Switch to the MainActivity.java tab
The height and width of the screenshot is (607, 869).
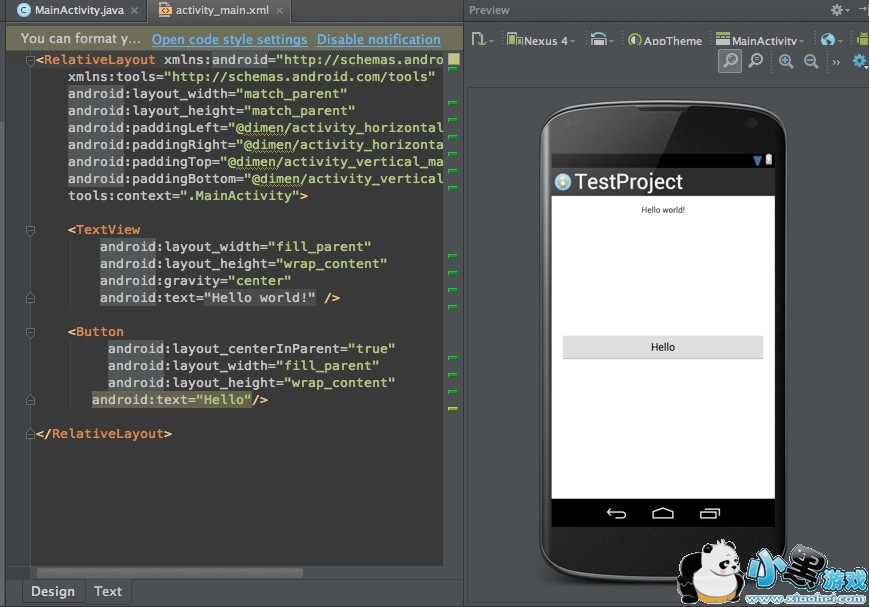click(70, 11)
